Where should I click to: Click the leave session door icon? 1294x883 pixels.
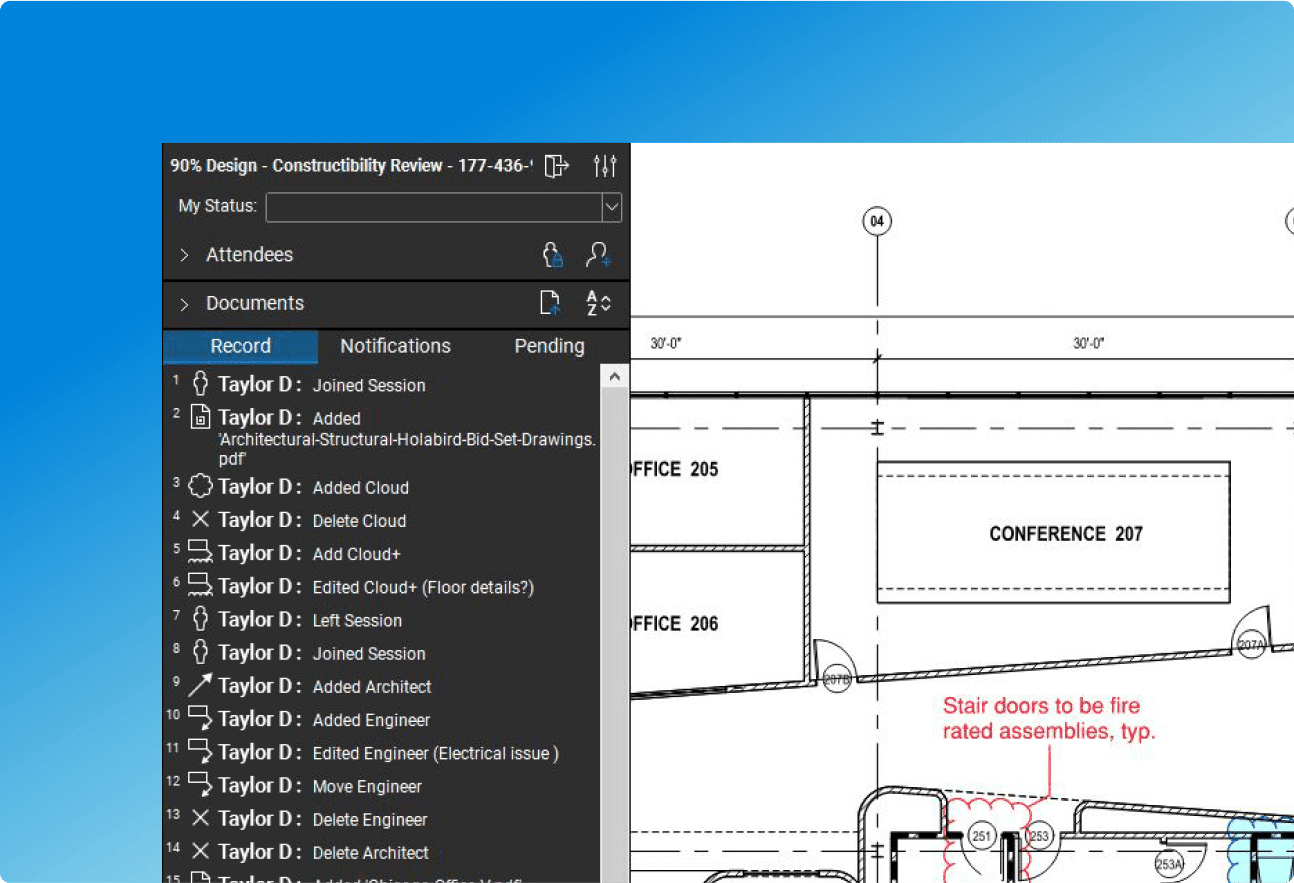coord(557,166)
